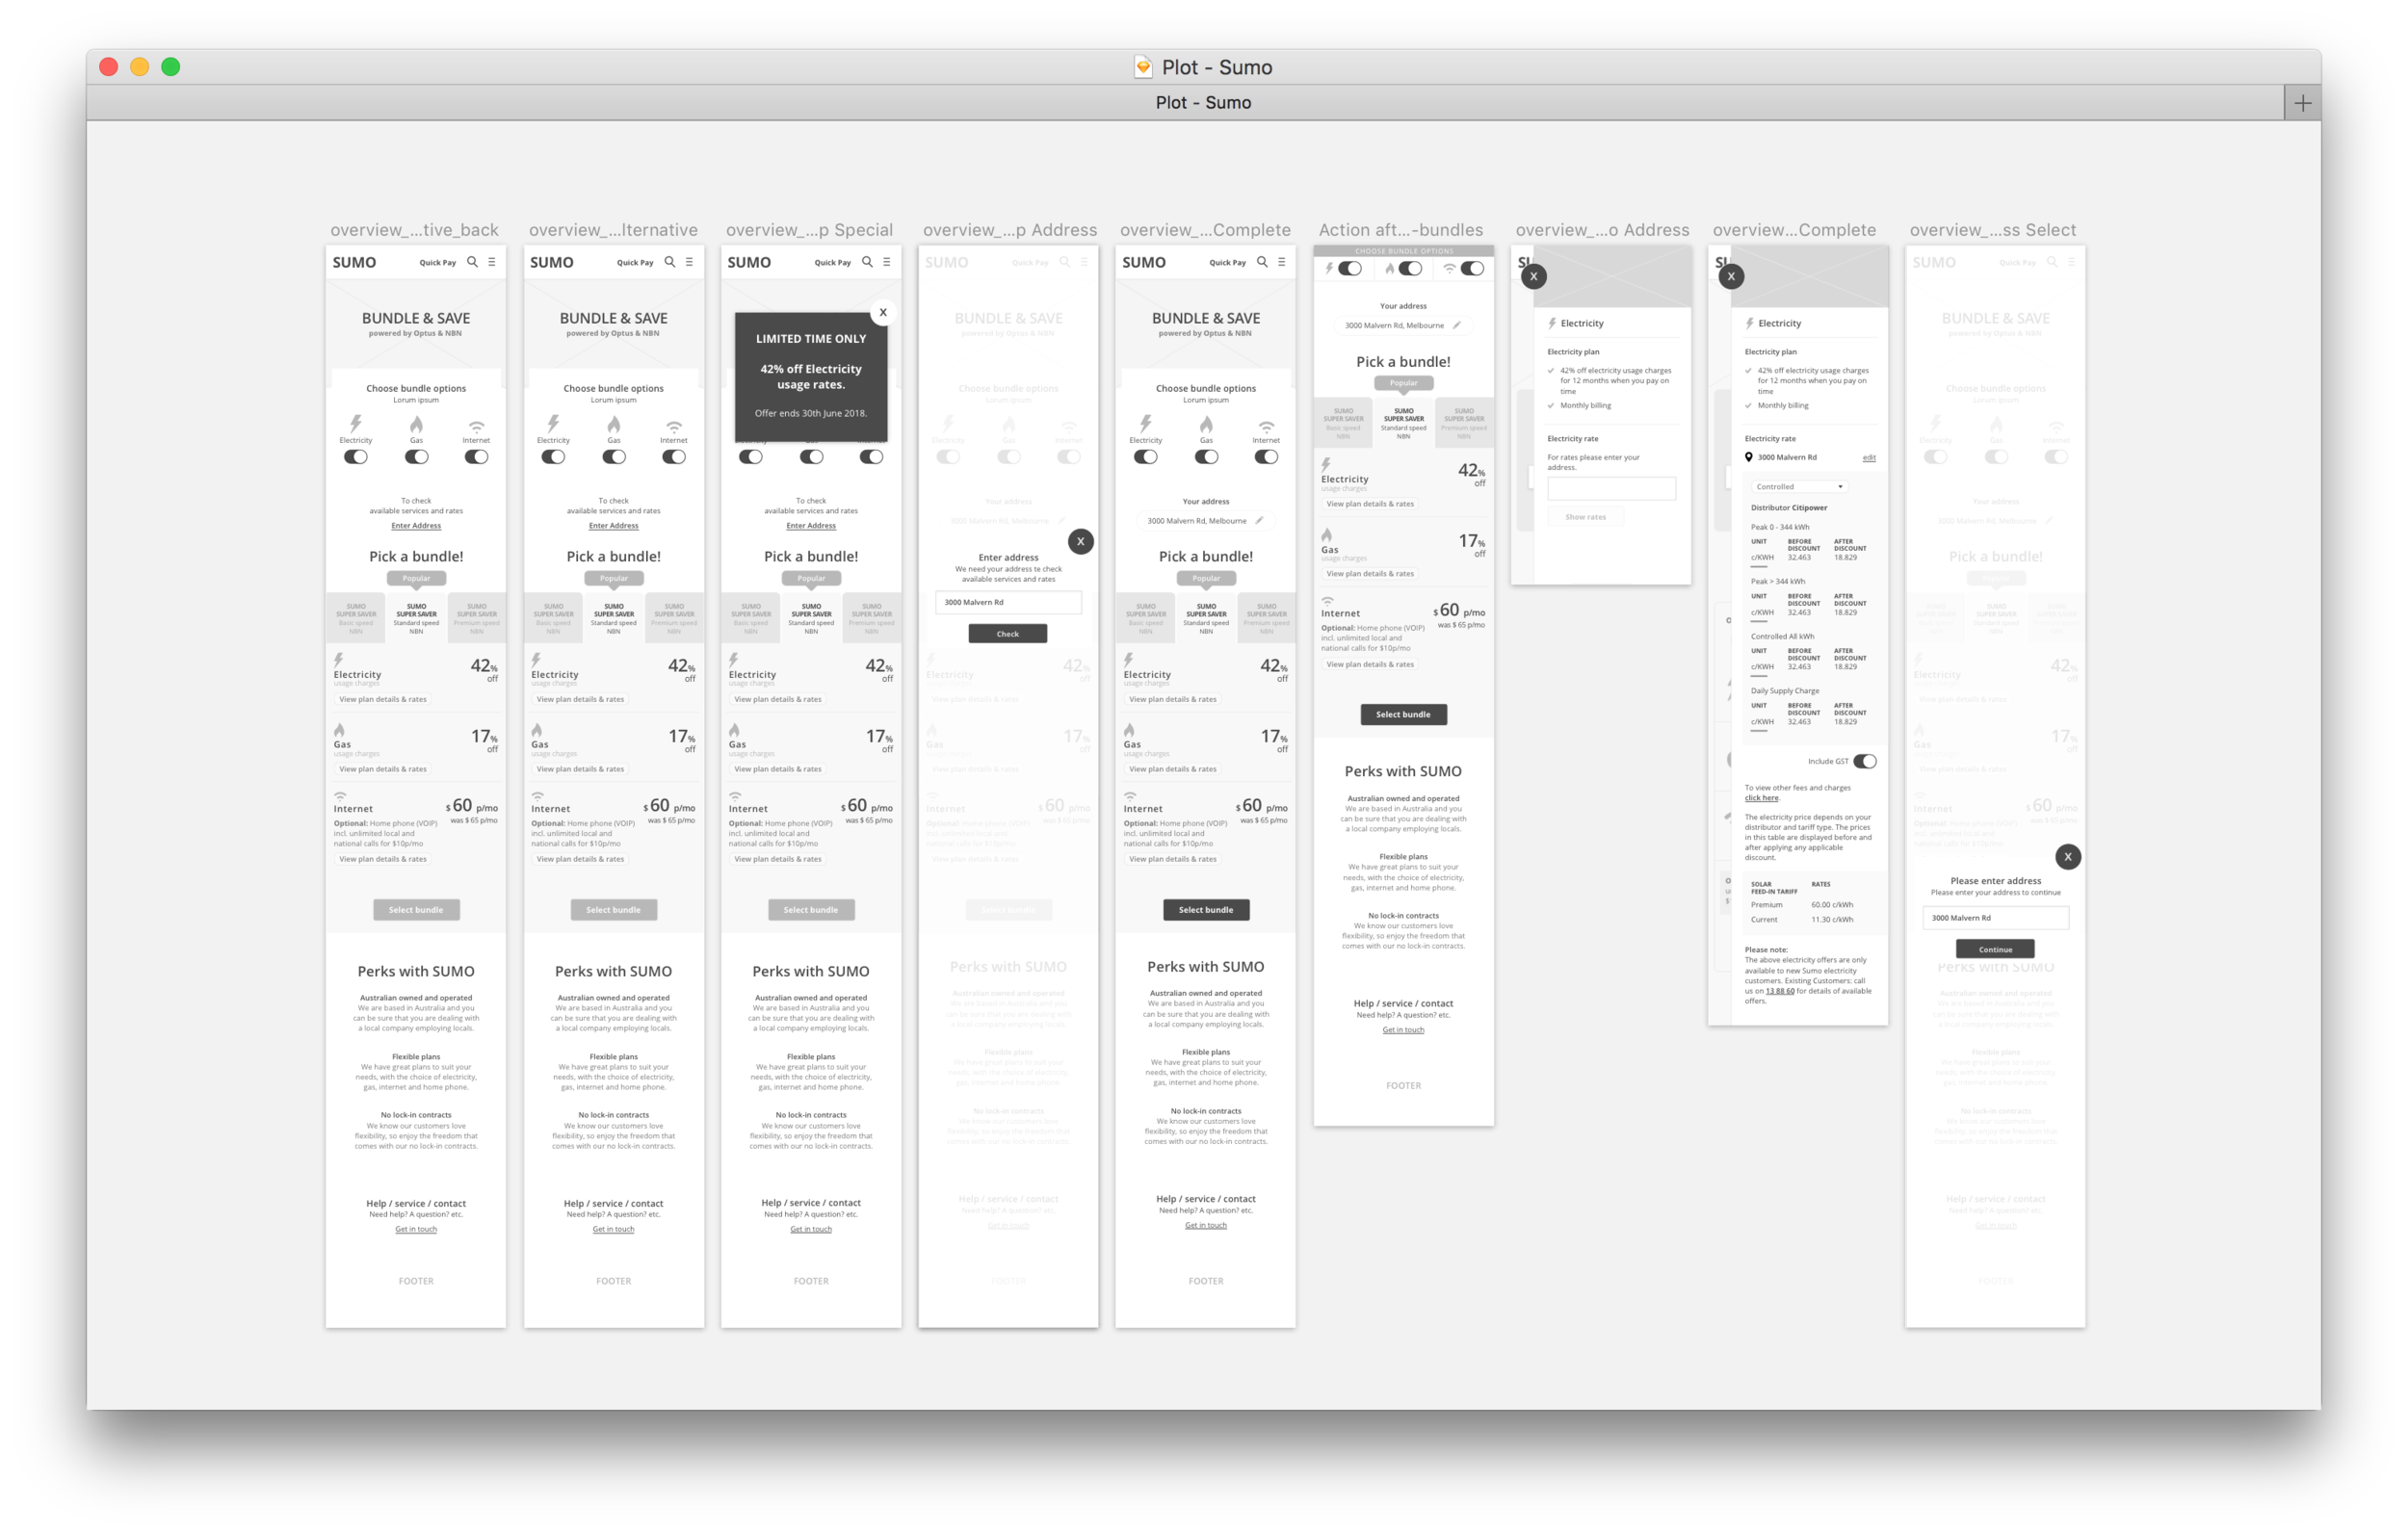Open the hamburger menu in the SUMO header
Viewport: 2408px width, 1534px height.
coord(492,262)
